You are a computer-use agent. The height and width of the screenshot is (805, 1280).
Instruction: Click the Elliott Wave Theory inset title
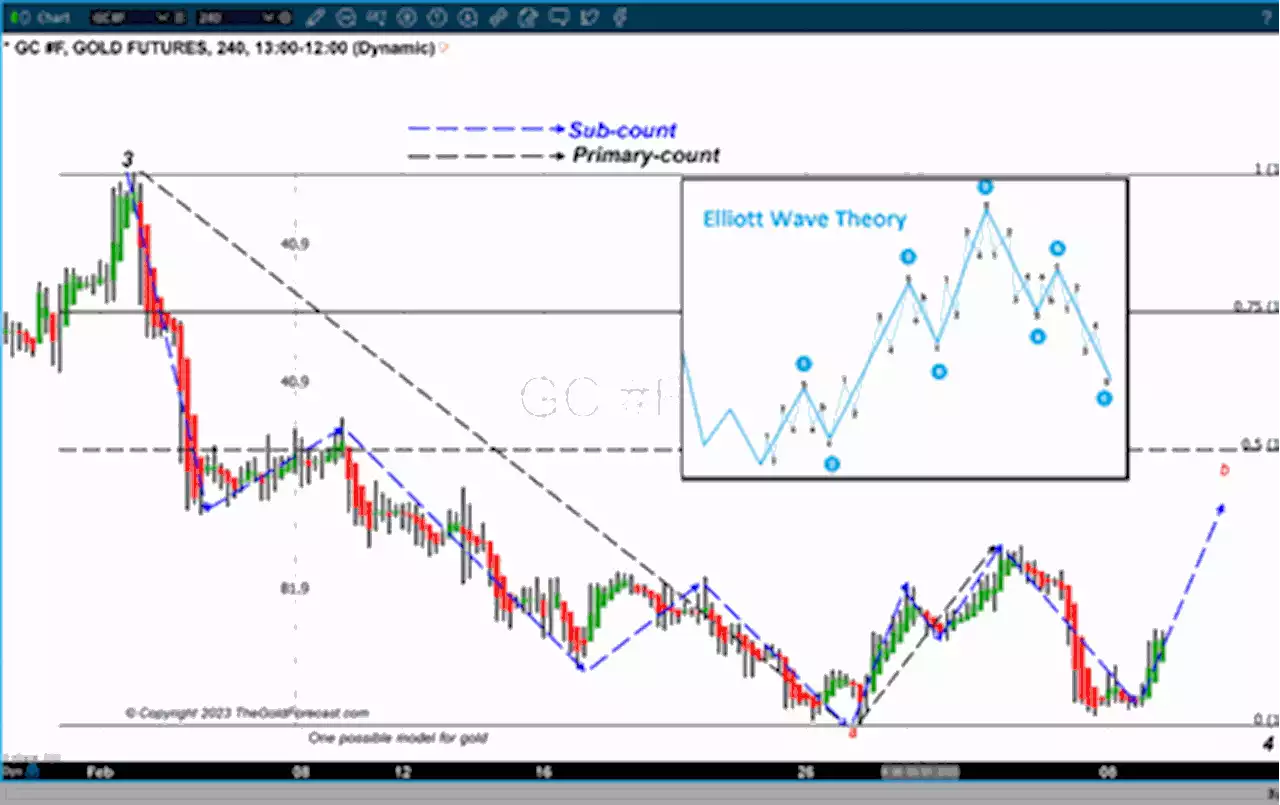804,219
